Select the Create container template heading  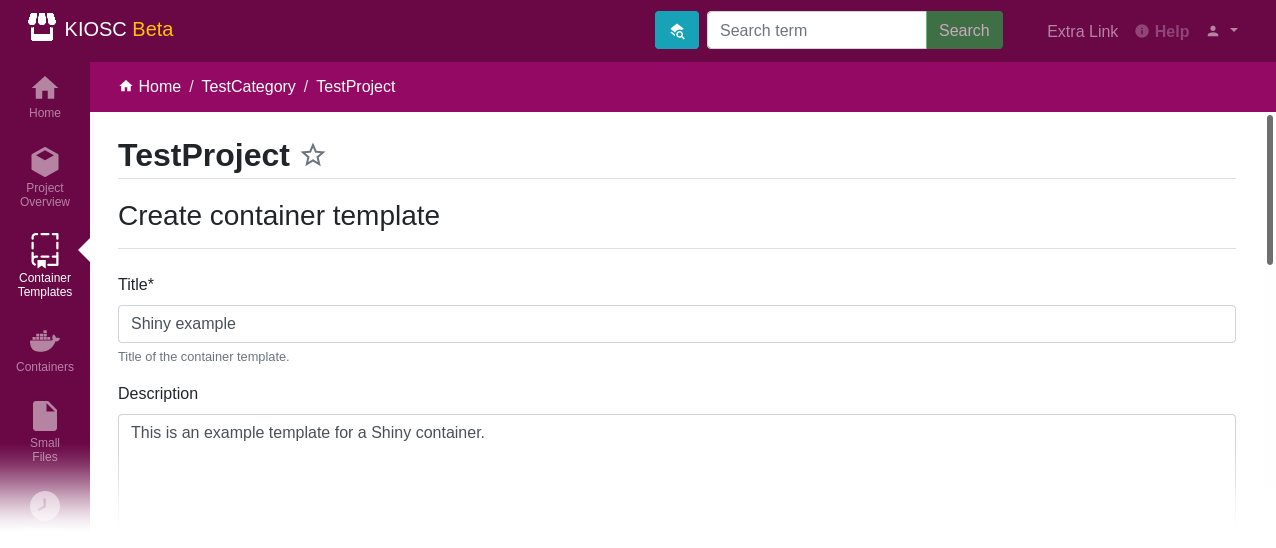coord(279,216)
